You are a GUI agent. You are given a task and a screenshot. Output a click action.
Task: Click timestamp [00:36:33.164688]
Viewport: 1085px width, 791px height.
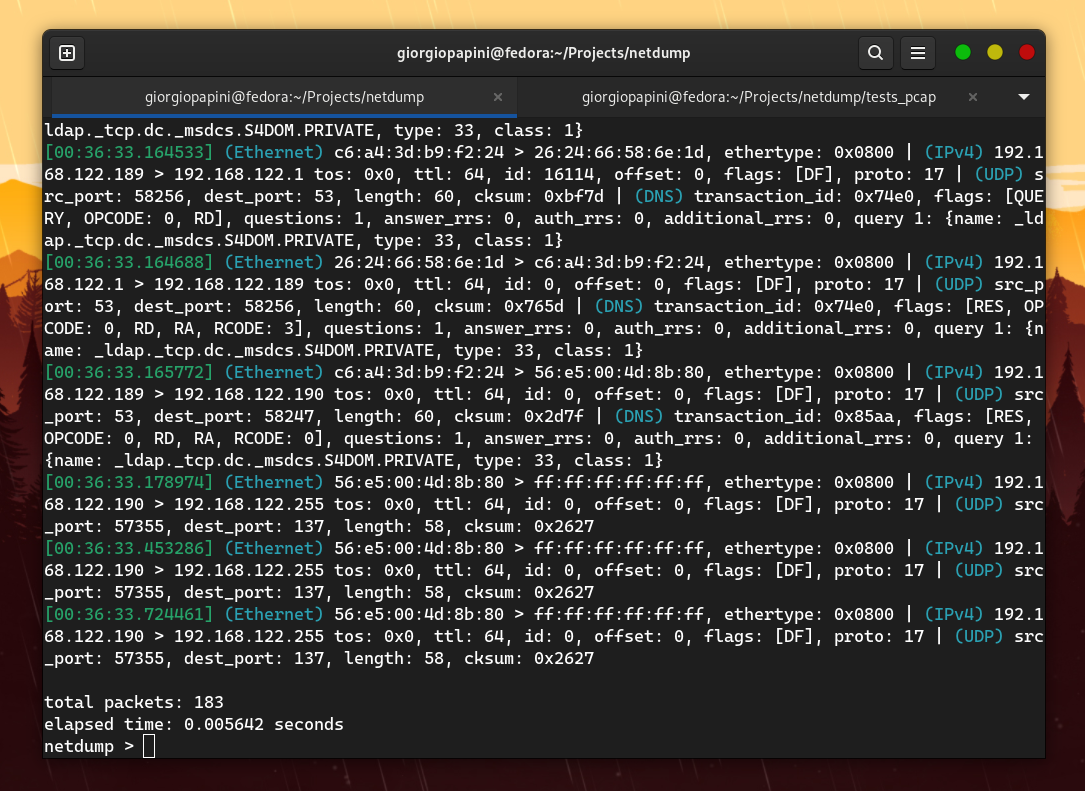129,262
